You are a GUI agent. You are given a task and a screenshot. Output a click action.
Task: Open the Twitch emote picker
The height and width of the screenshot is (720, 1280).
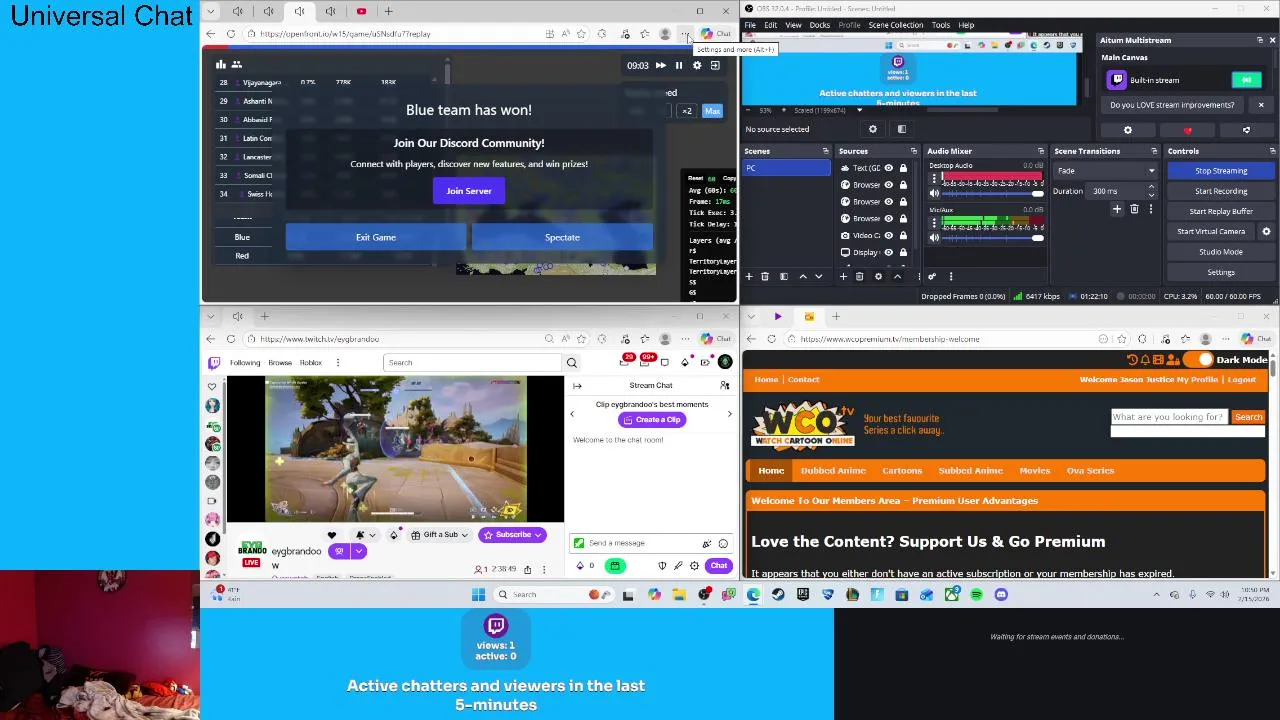723,543
